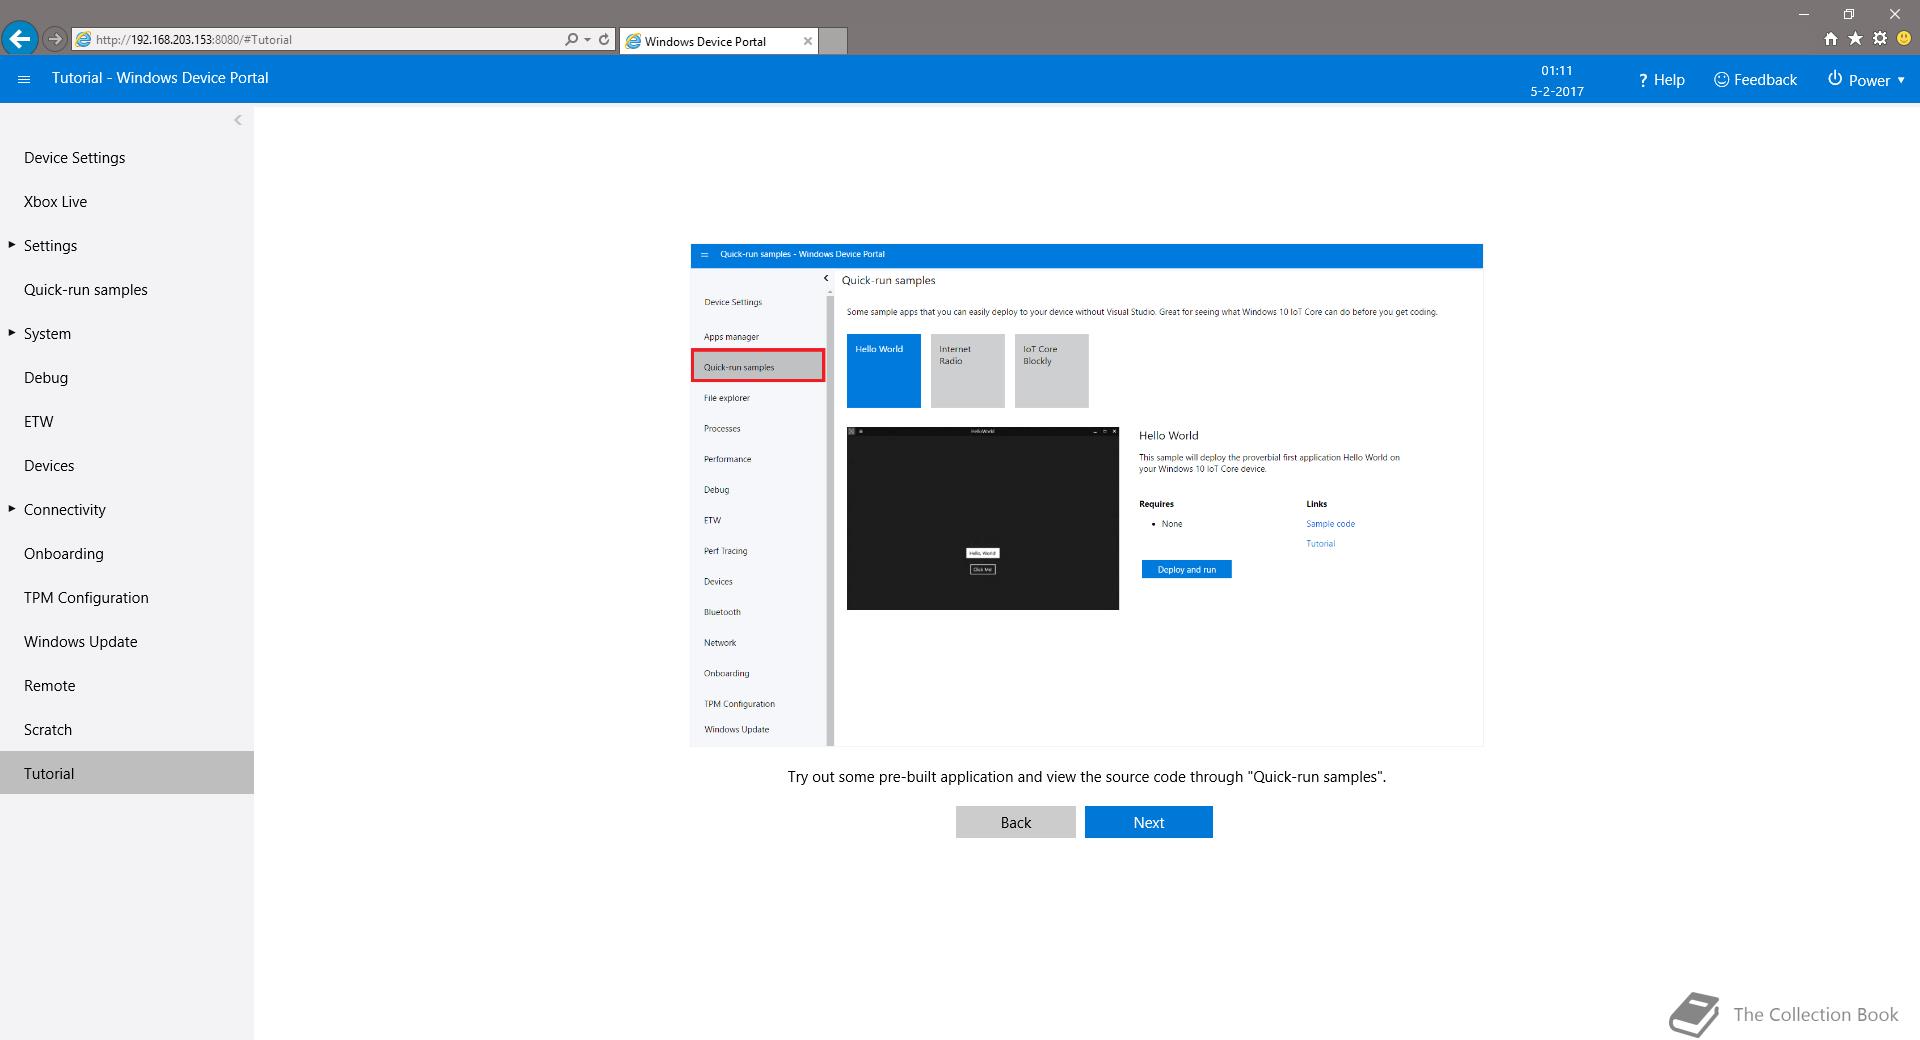Click the search magnifier in address bar
Viewport: 1920px width, 1040px height.
[571, 39]
